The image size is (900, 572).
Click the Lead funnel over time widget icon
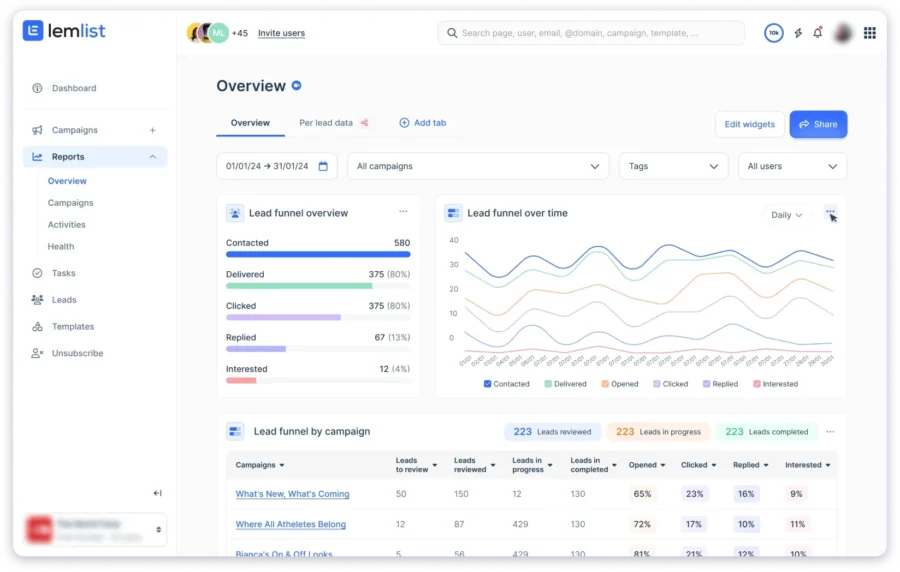click(x=453, y=213)
